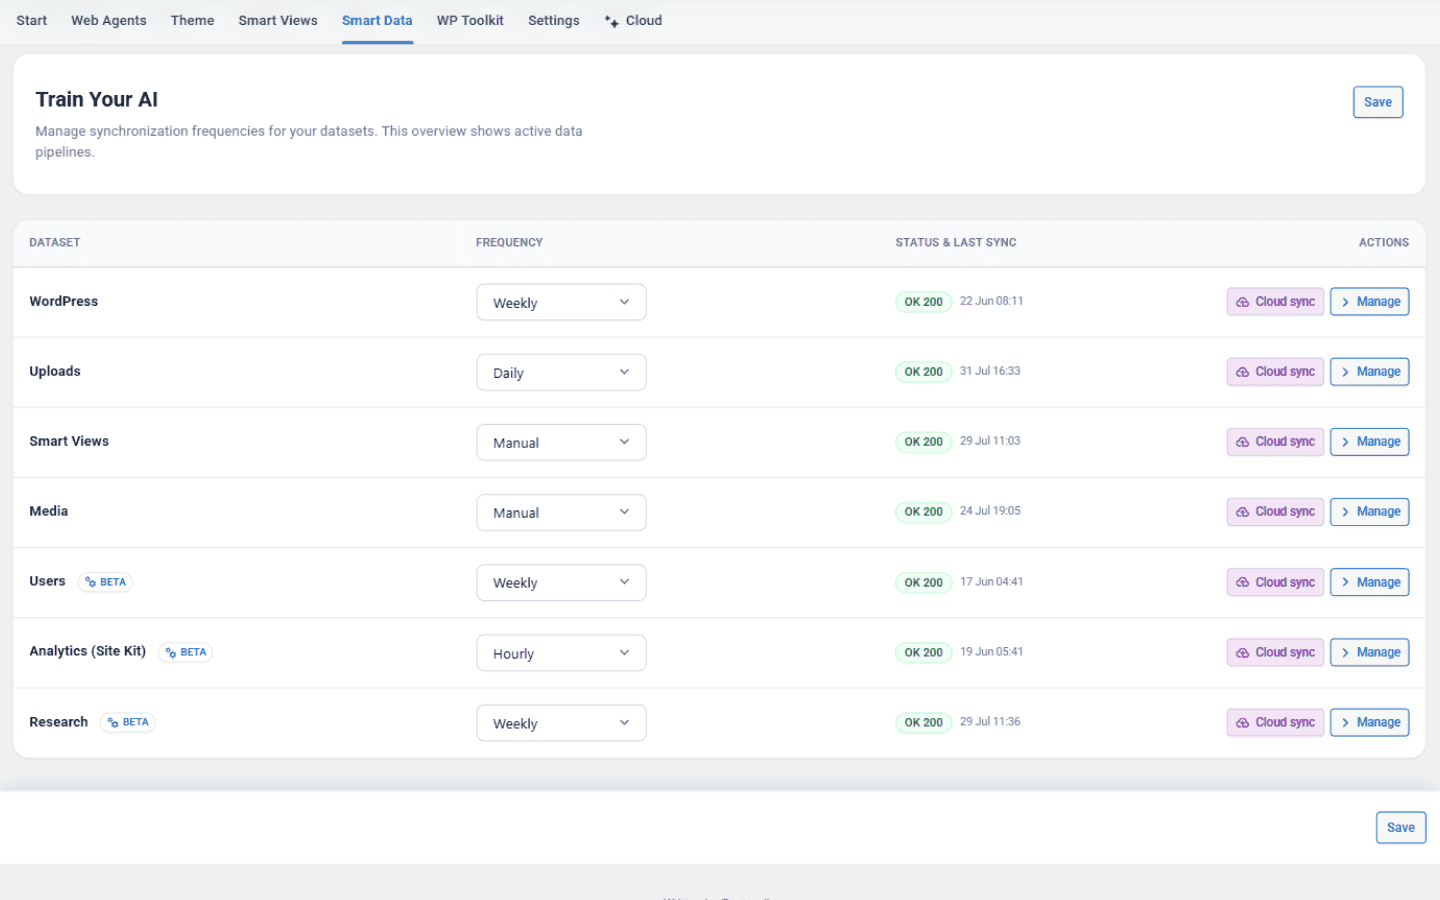Open the Settings tab

pos(554,20)
